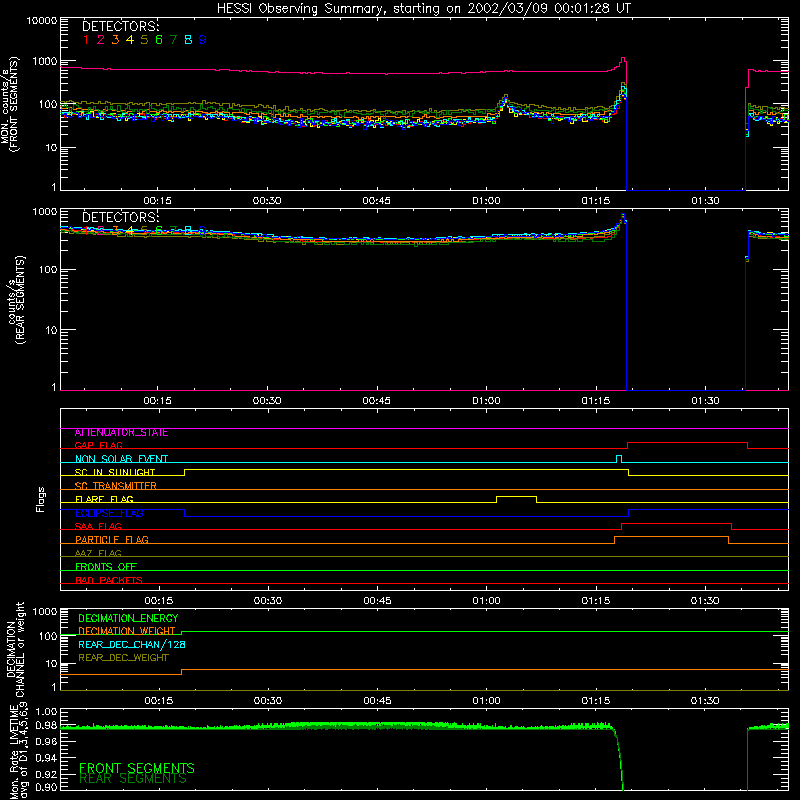Click the NON_SOLAR_EVENT spike near 01:18

619,459
